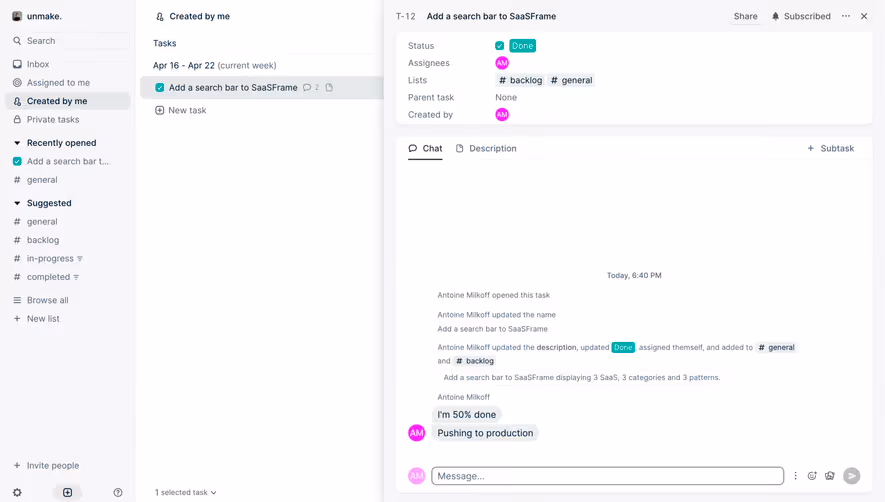Switch to the Chat tab
Viewport: 885px width, 502px height.
coord(425,149)
